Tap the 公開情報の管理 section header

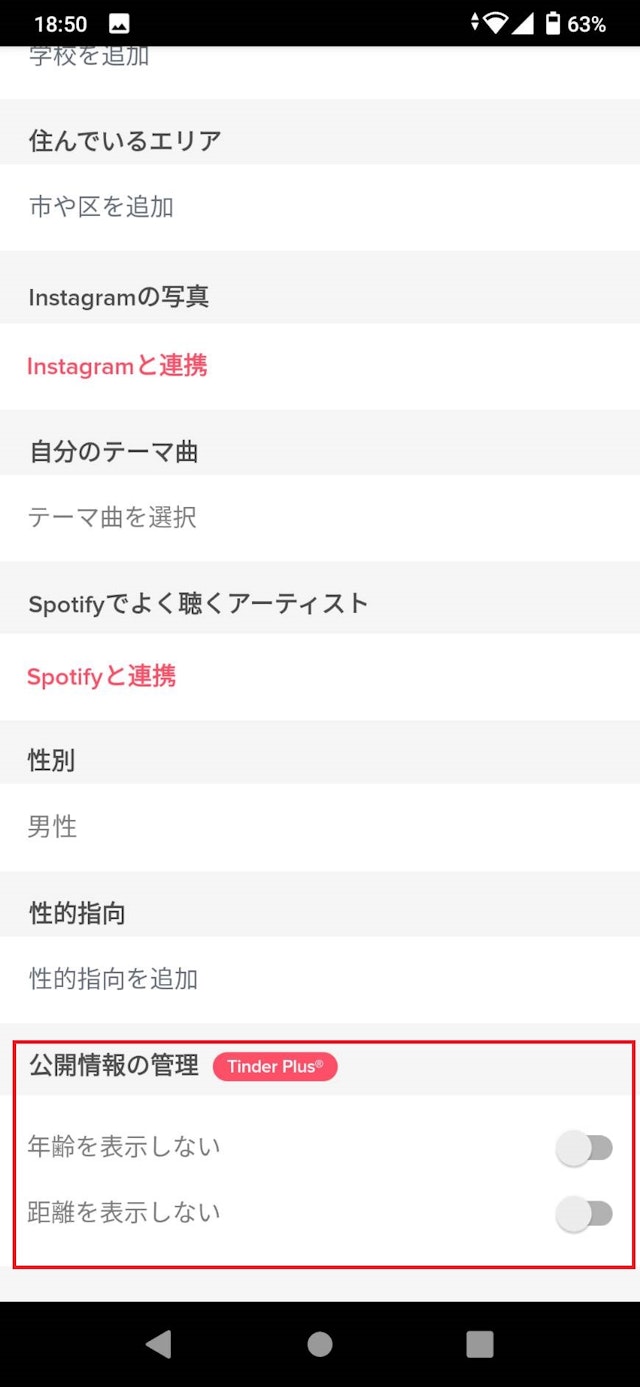pyautogui.click(x=114, y=1066)
